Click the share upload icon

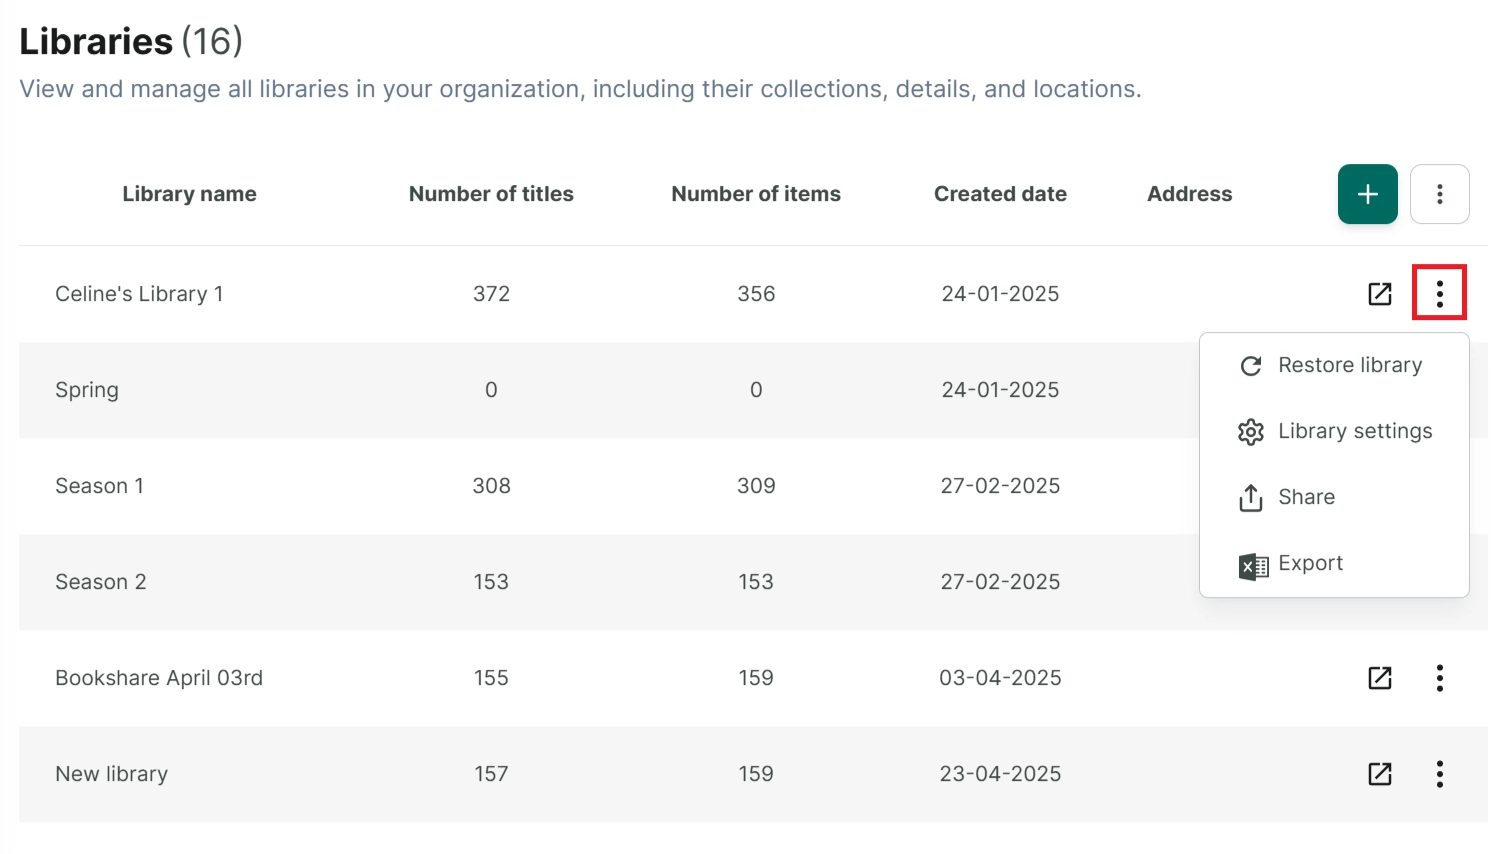(x=1251, y=498)
